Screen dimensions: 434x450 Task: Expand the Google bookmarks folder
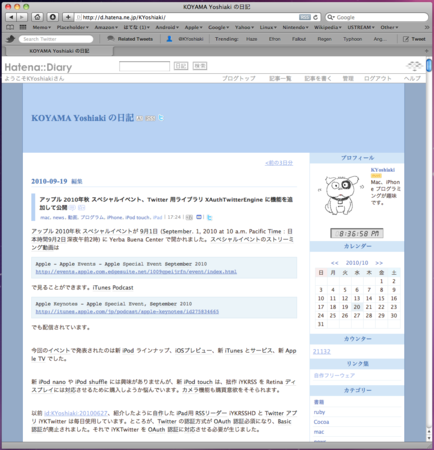pos(219,27)
